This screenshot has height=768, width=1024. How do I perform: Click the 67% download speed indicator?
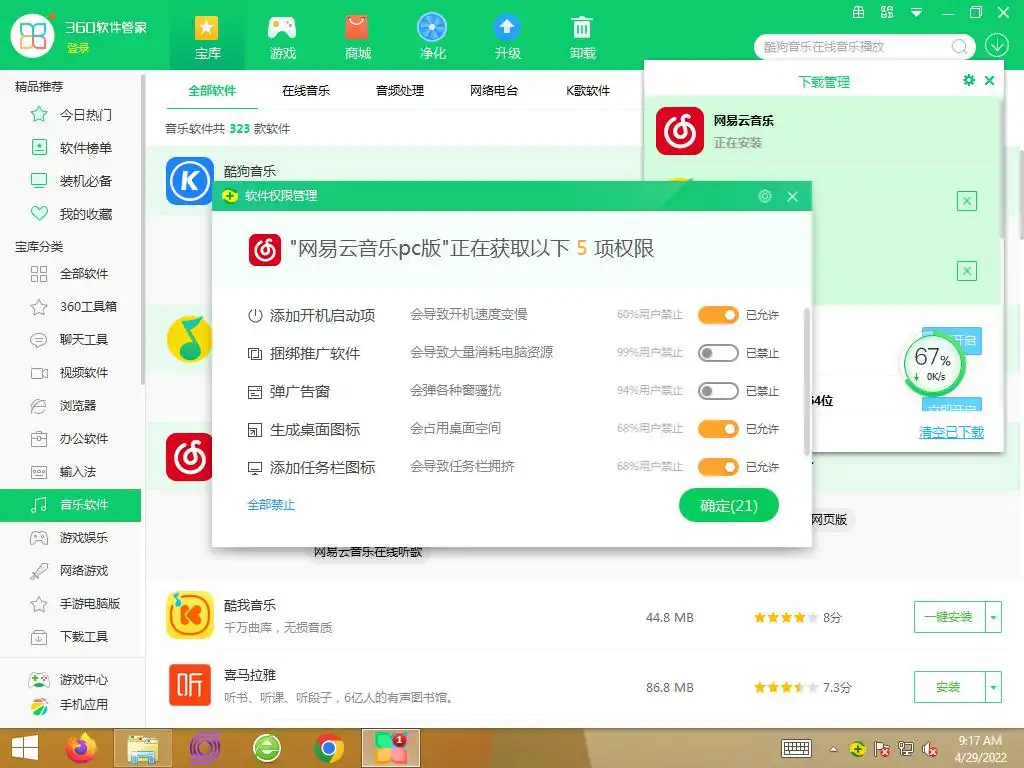pos(933,364)
